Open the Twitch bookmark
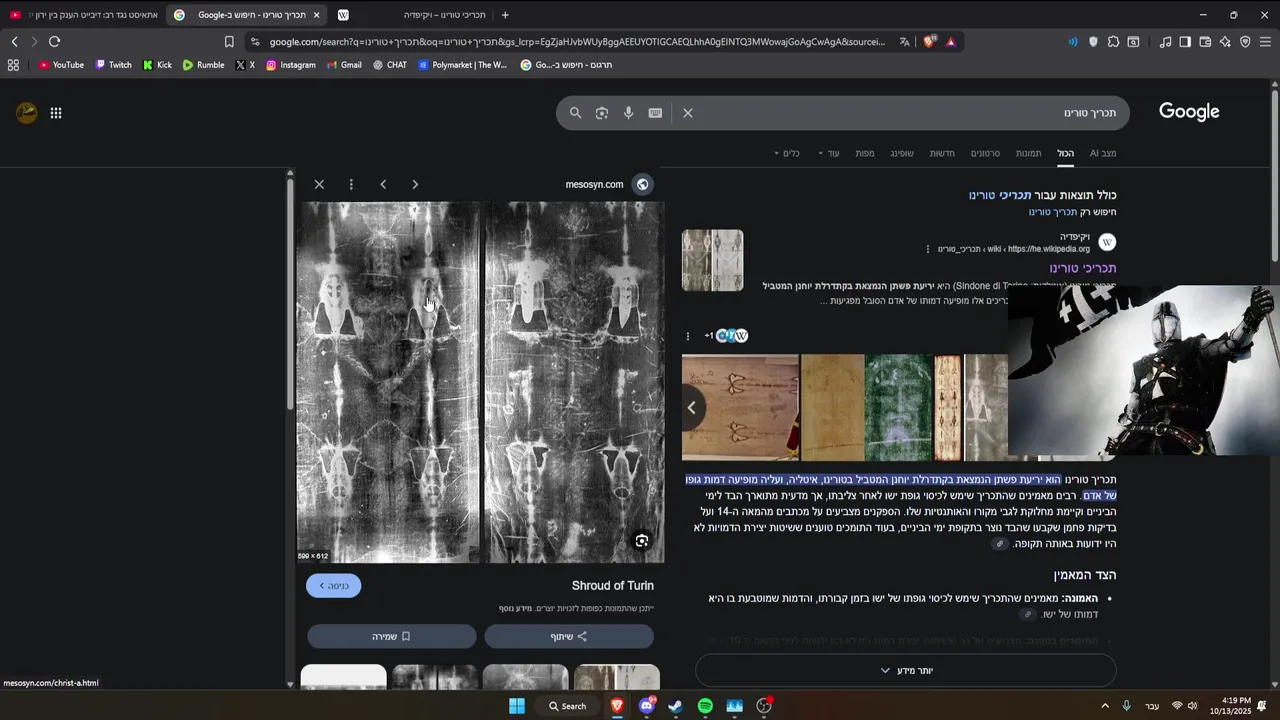This screenshot has height=720, width=1280. click(x=113, y=65)
